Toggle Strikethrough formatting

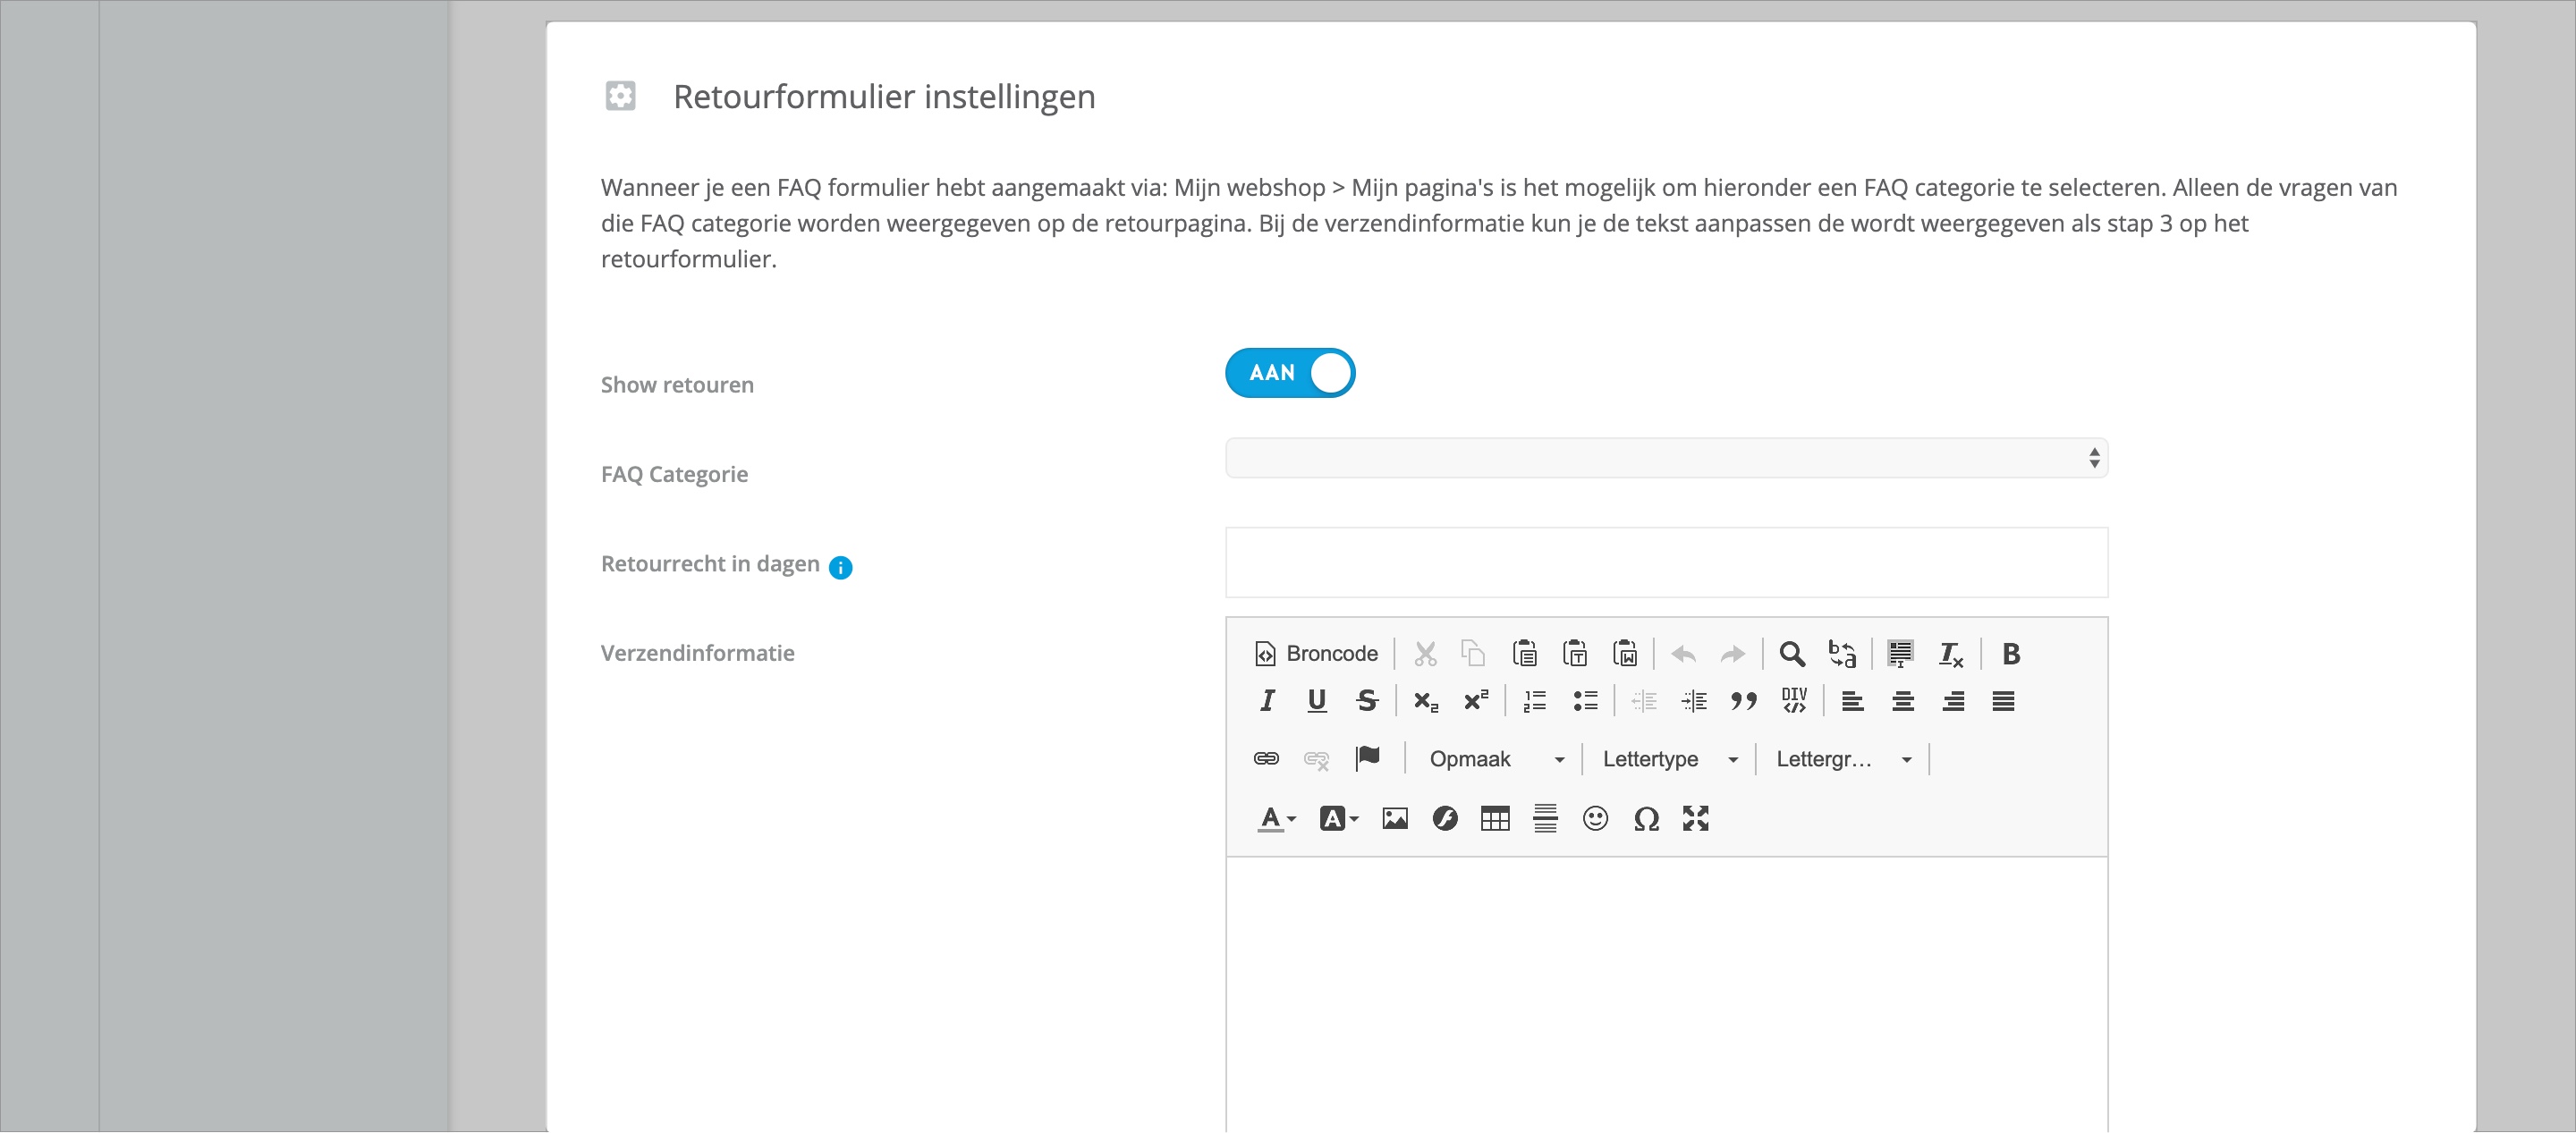(x=1367, y=701)
